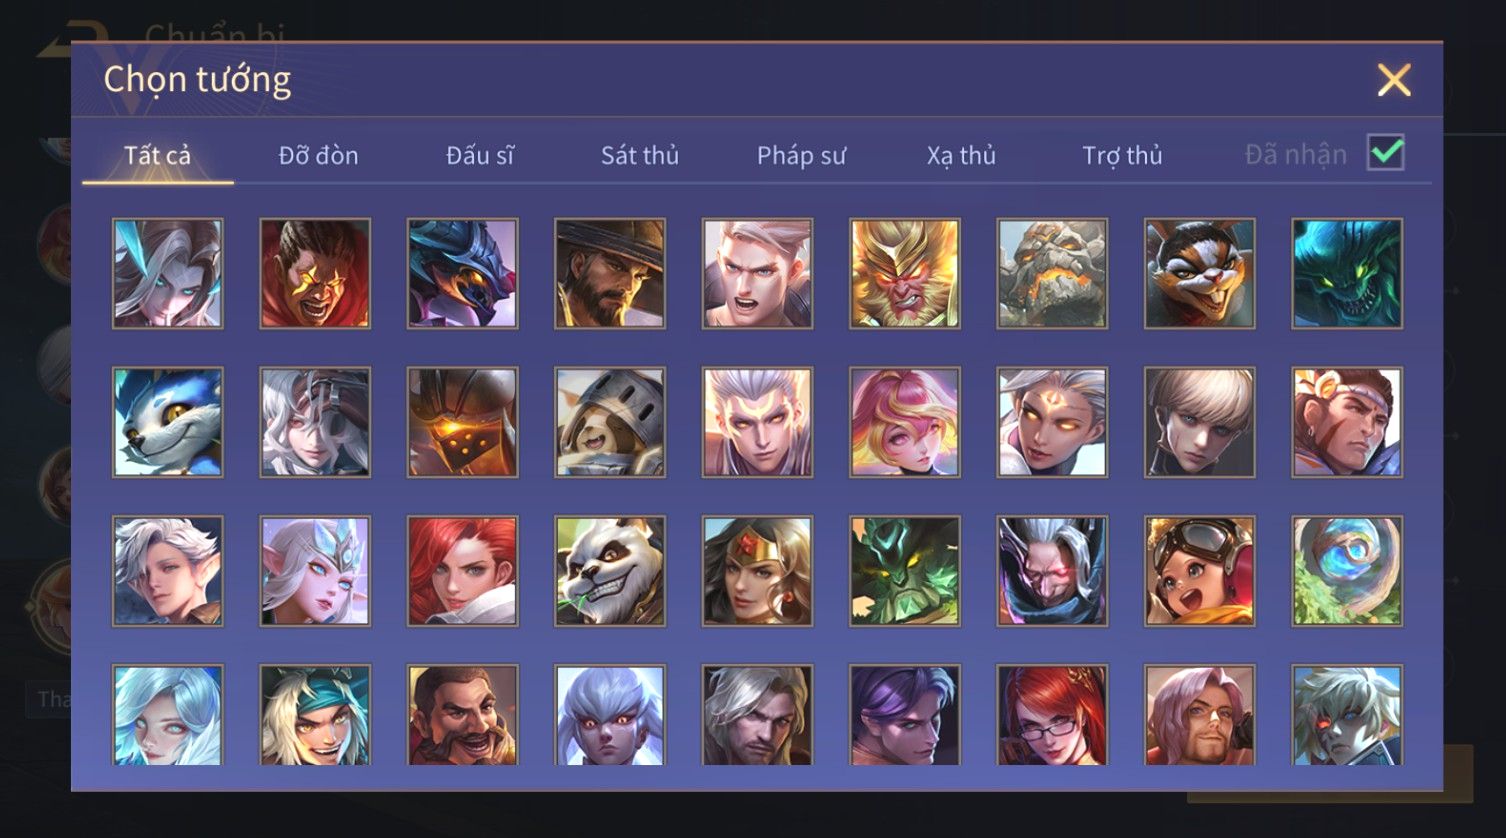Switch to the Đỡ đòn tab
1506x838 pixels.
[x=318, y=155]
